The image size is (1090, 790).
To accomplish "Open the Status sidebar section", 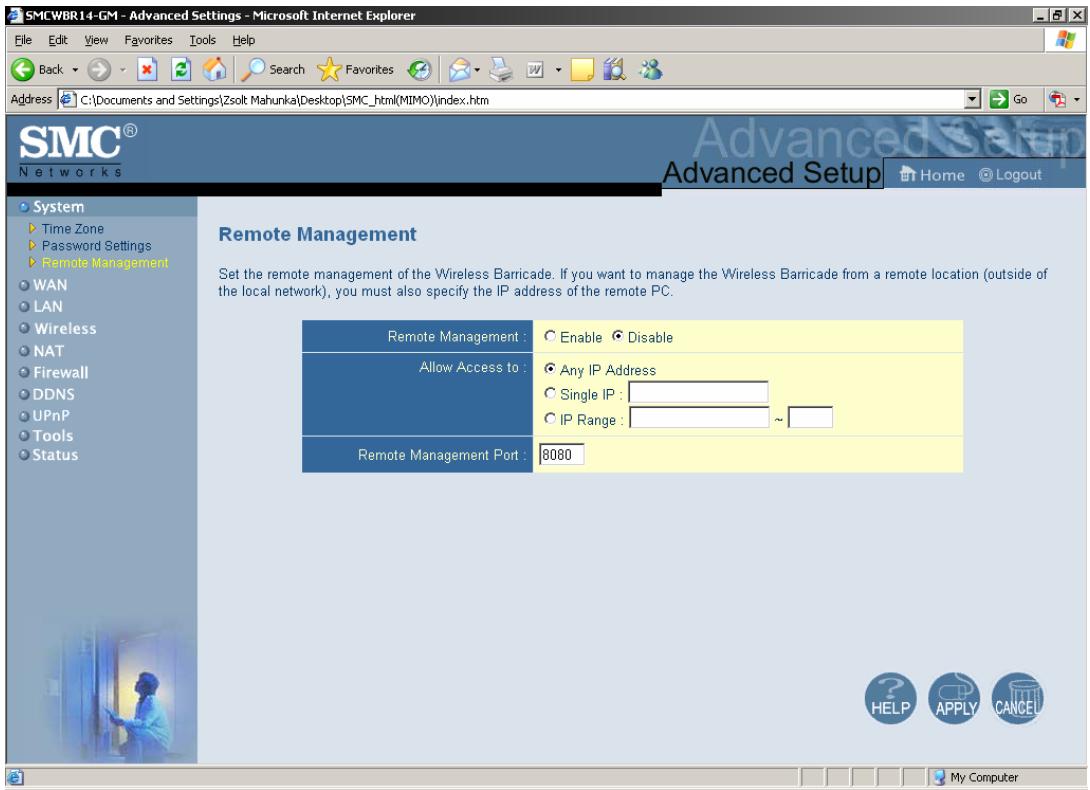I will tap(55, 455).
